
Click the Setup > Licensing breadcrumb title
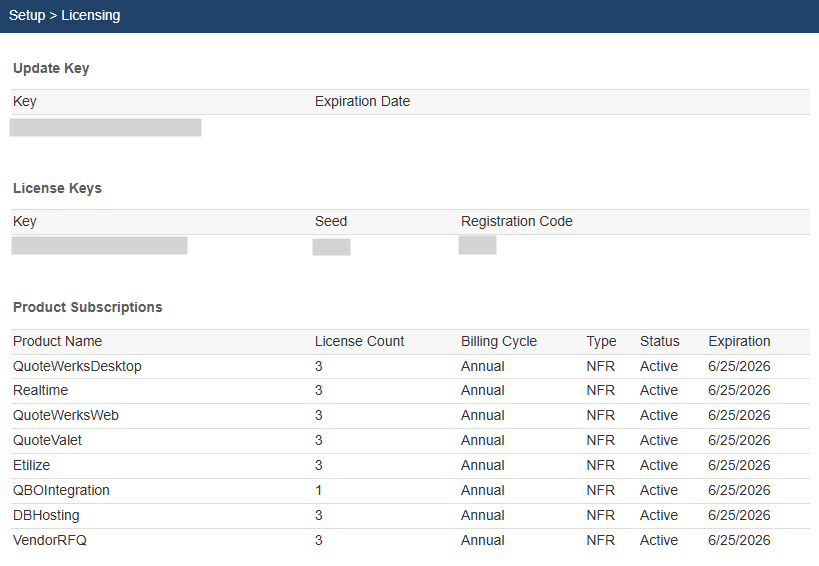point(64,16)
